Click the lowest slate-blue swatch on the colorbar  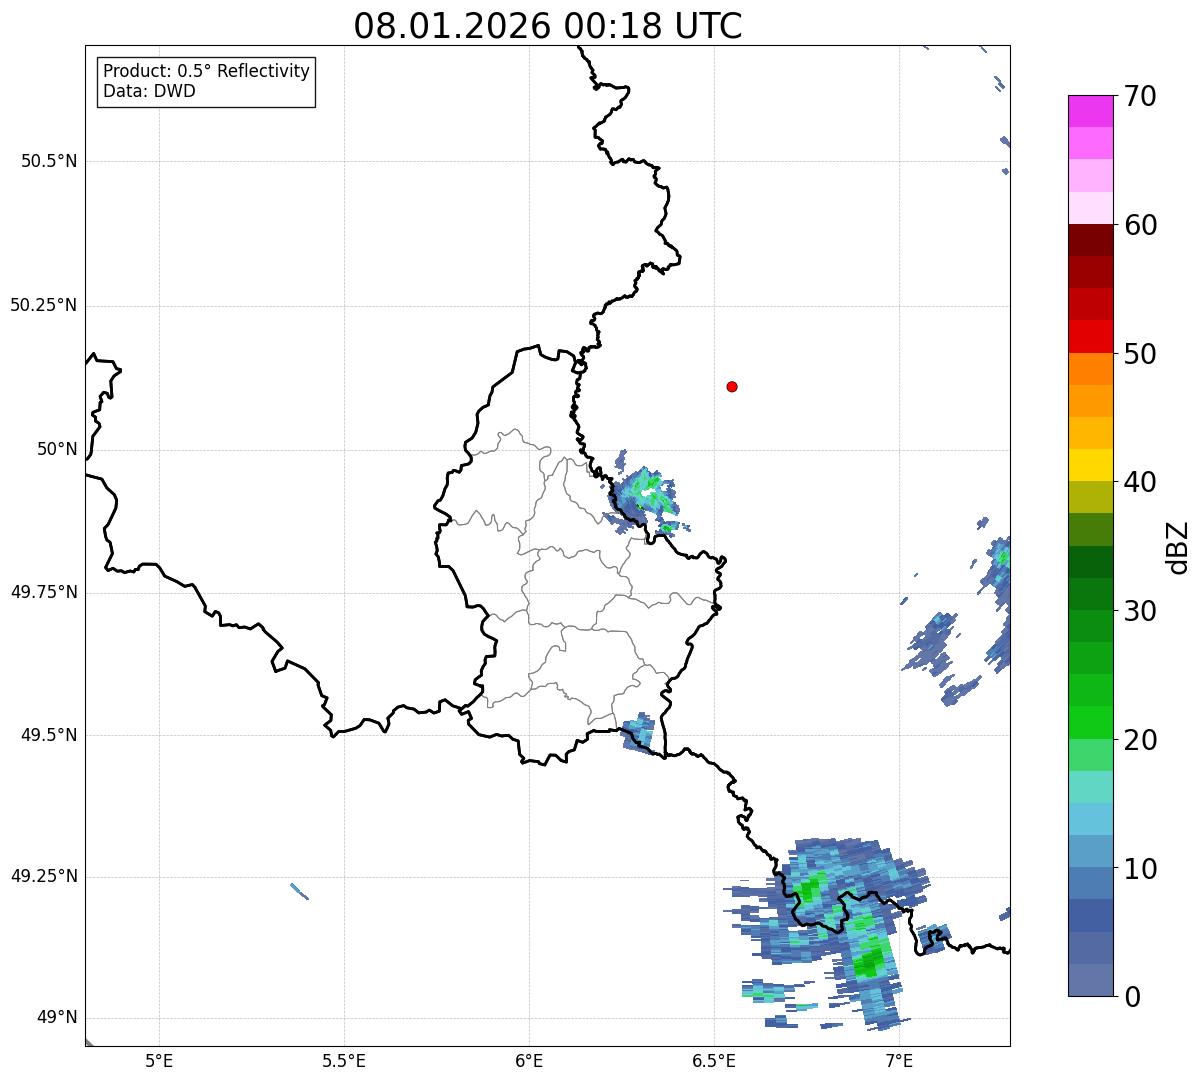coord(1090,980)
